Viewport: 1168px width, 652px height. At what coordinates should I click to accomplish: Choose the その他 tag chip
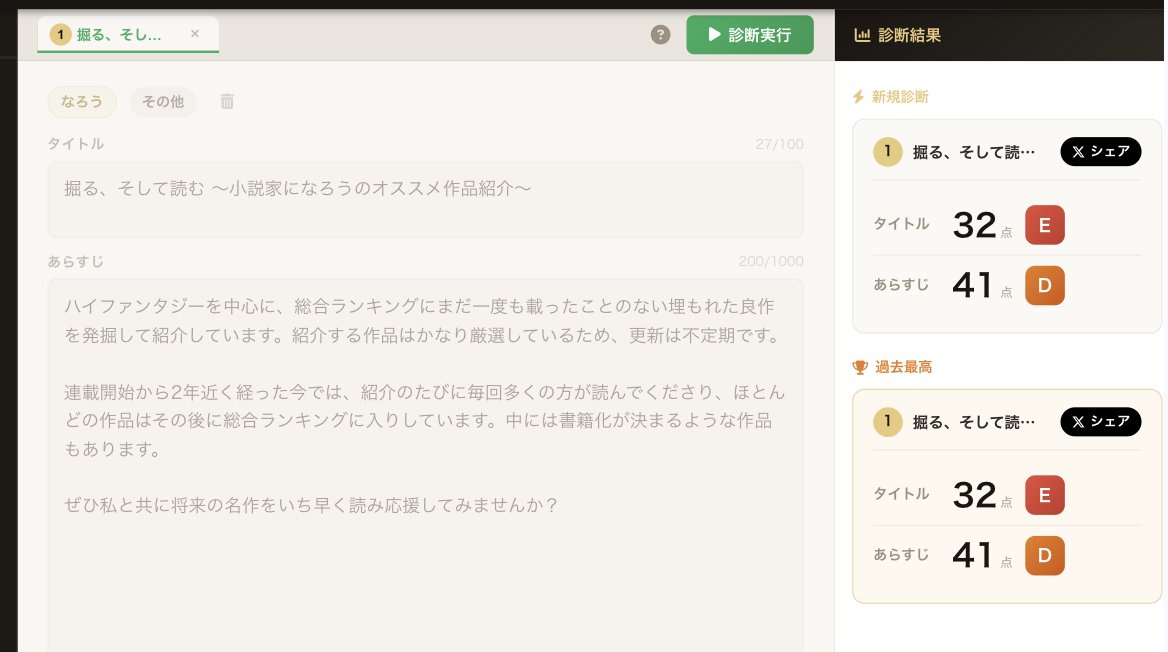pyautogui.click(x=163, y=101)
